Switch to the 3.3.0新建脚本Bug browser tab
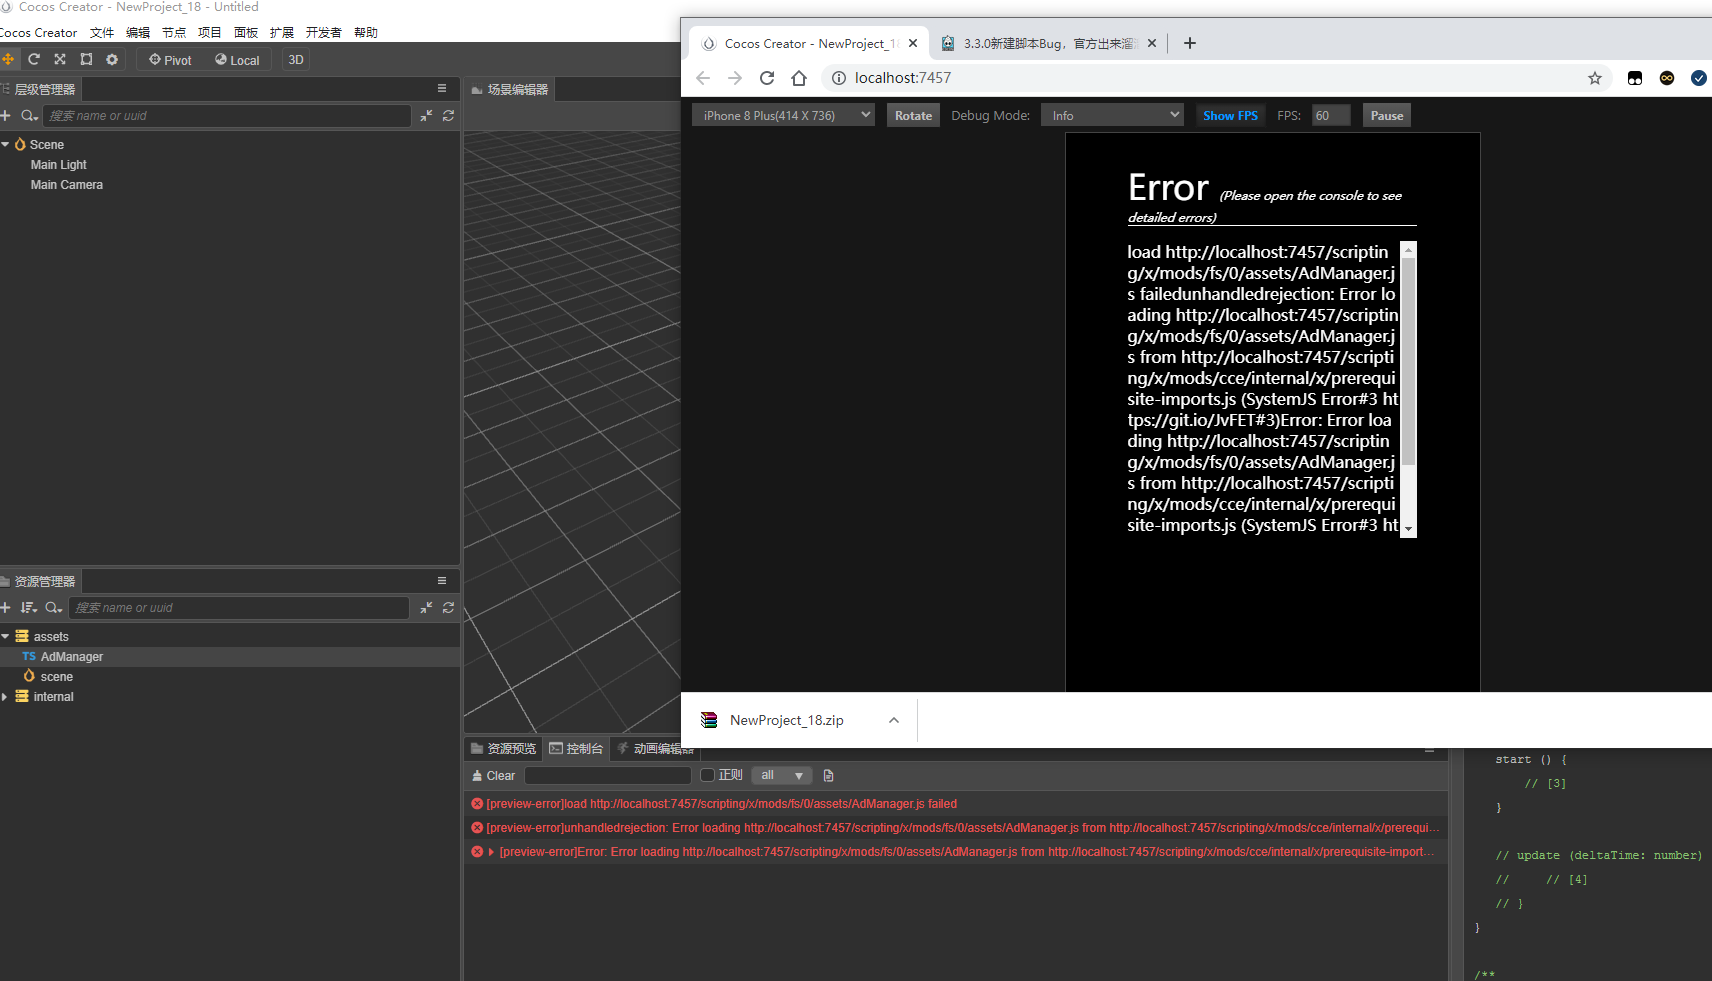 point(1048,43)
